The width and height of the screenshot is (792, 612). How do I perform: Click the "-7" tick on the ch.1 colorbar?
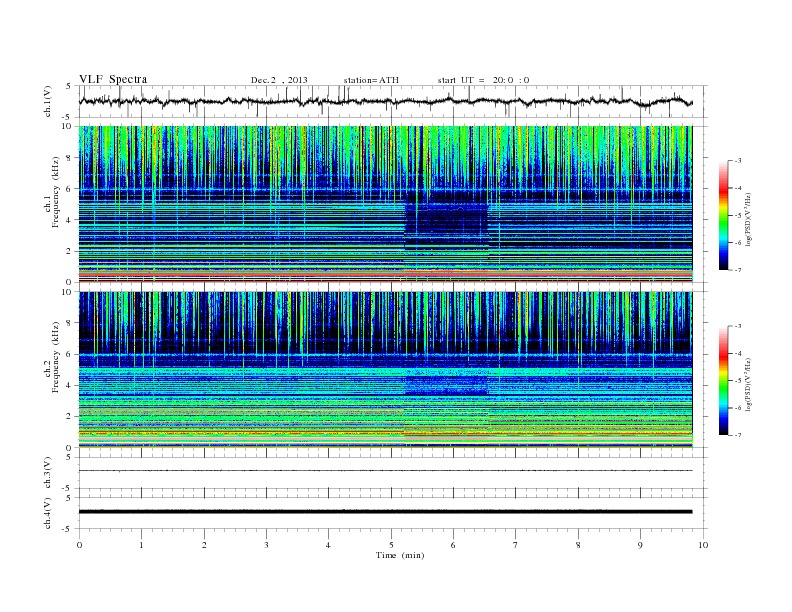tap(738, 270)
